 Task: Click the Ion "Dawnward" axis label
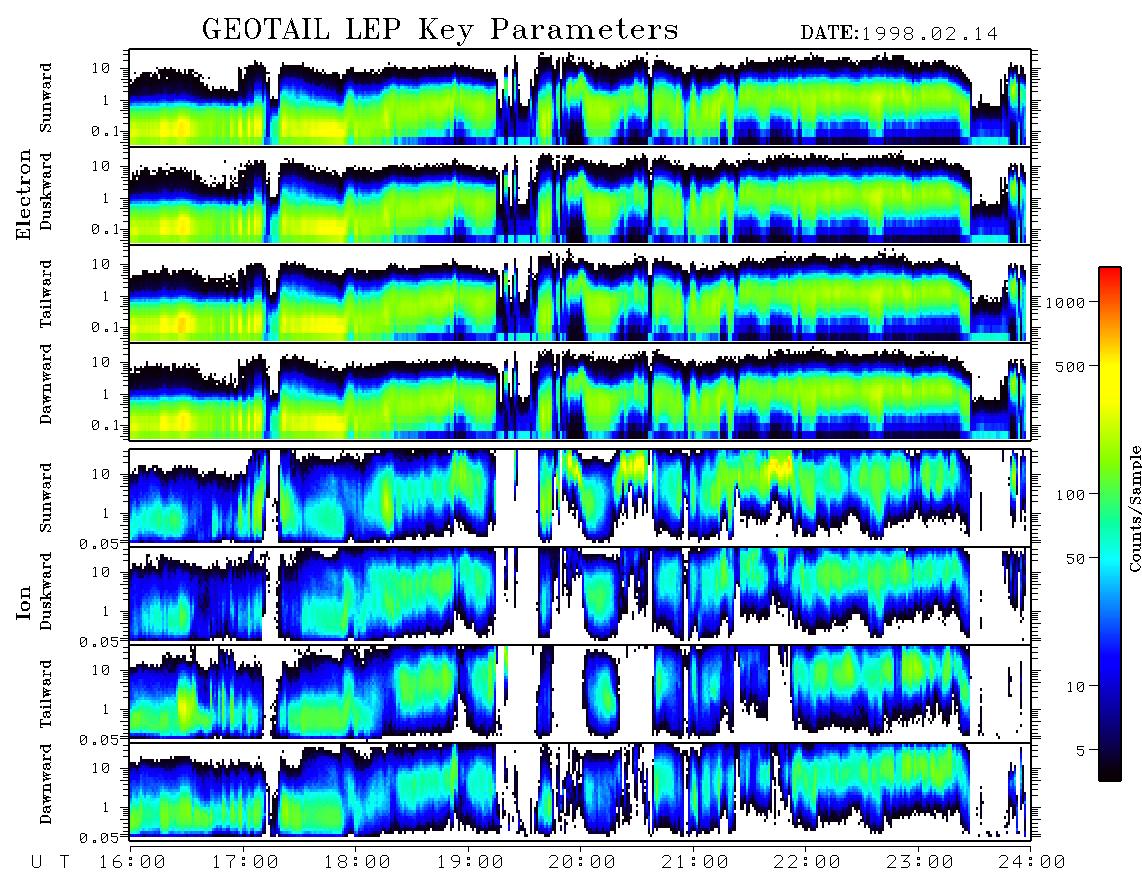46,784
